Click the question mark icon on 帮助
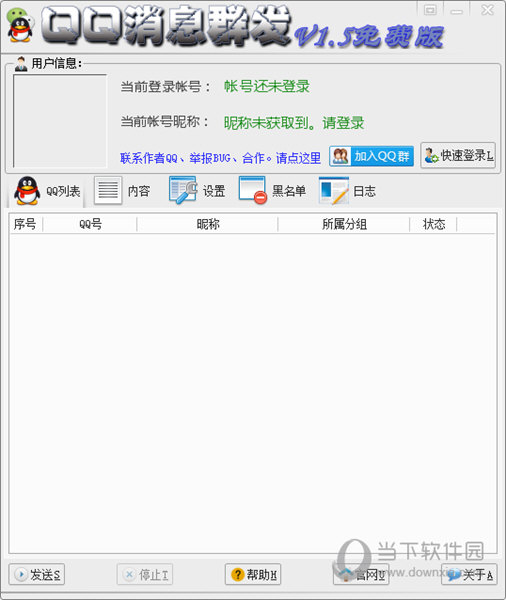The height and width of the screenshot is (600, 506). pyautogui.click(x=237, y=574)
